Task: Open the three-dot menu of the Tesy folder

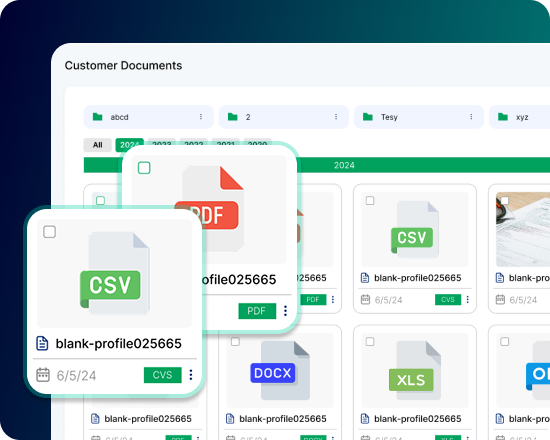Action: 471,116
